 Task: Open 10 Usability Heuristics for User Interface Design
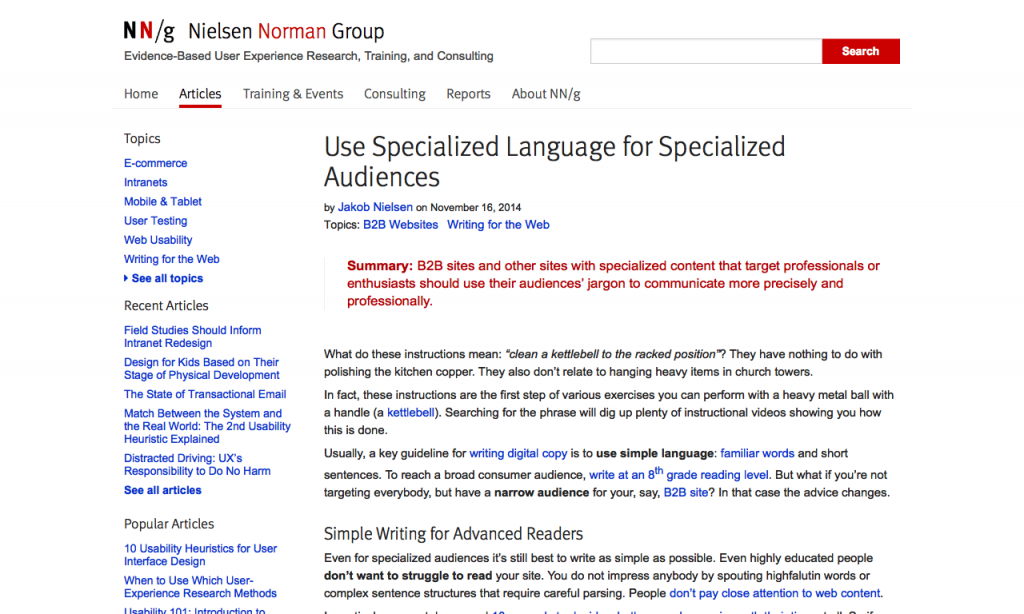coord(200,554)
